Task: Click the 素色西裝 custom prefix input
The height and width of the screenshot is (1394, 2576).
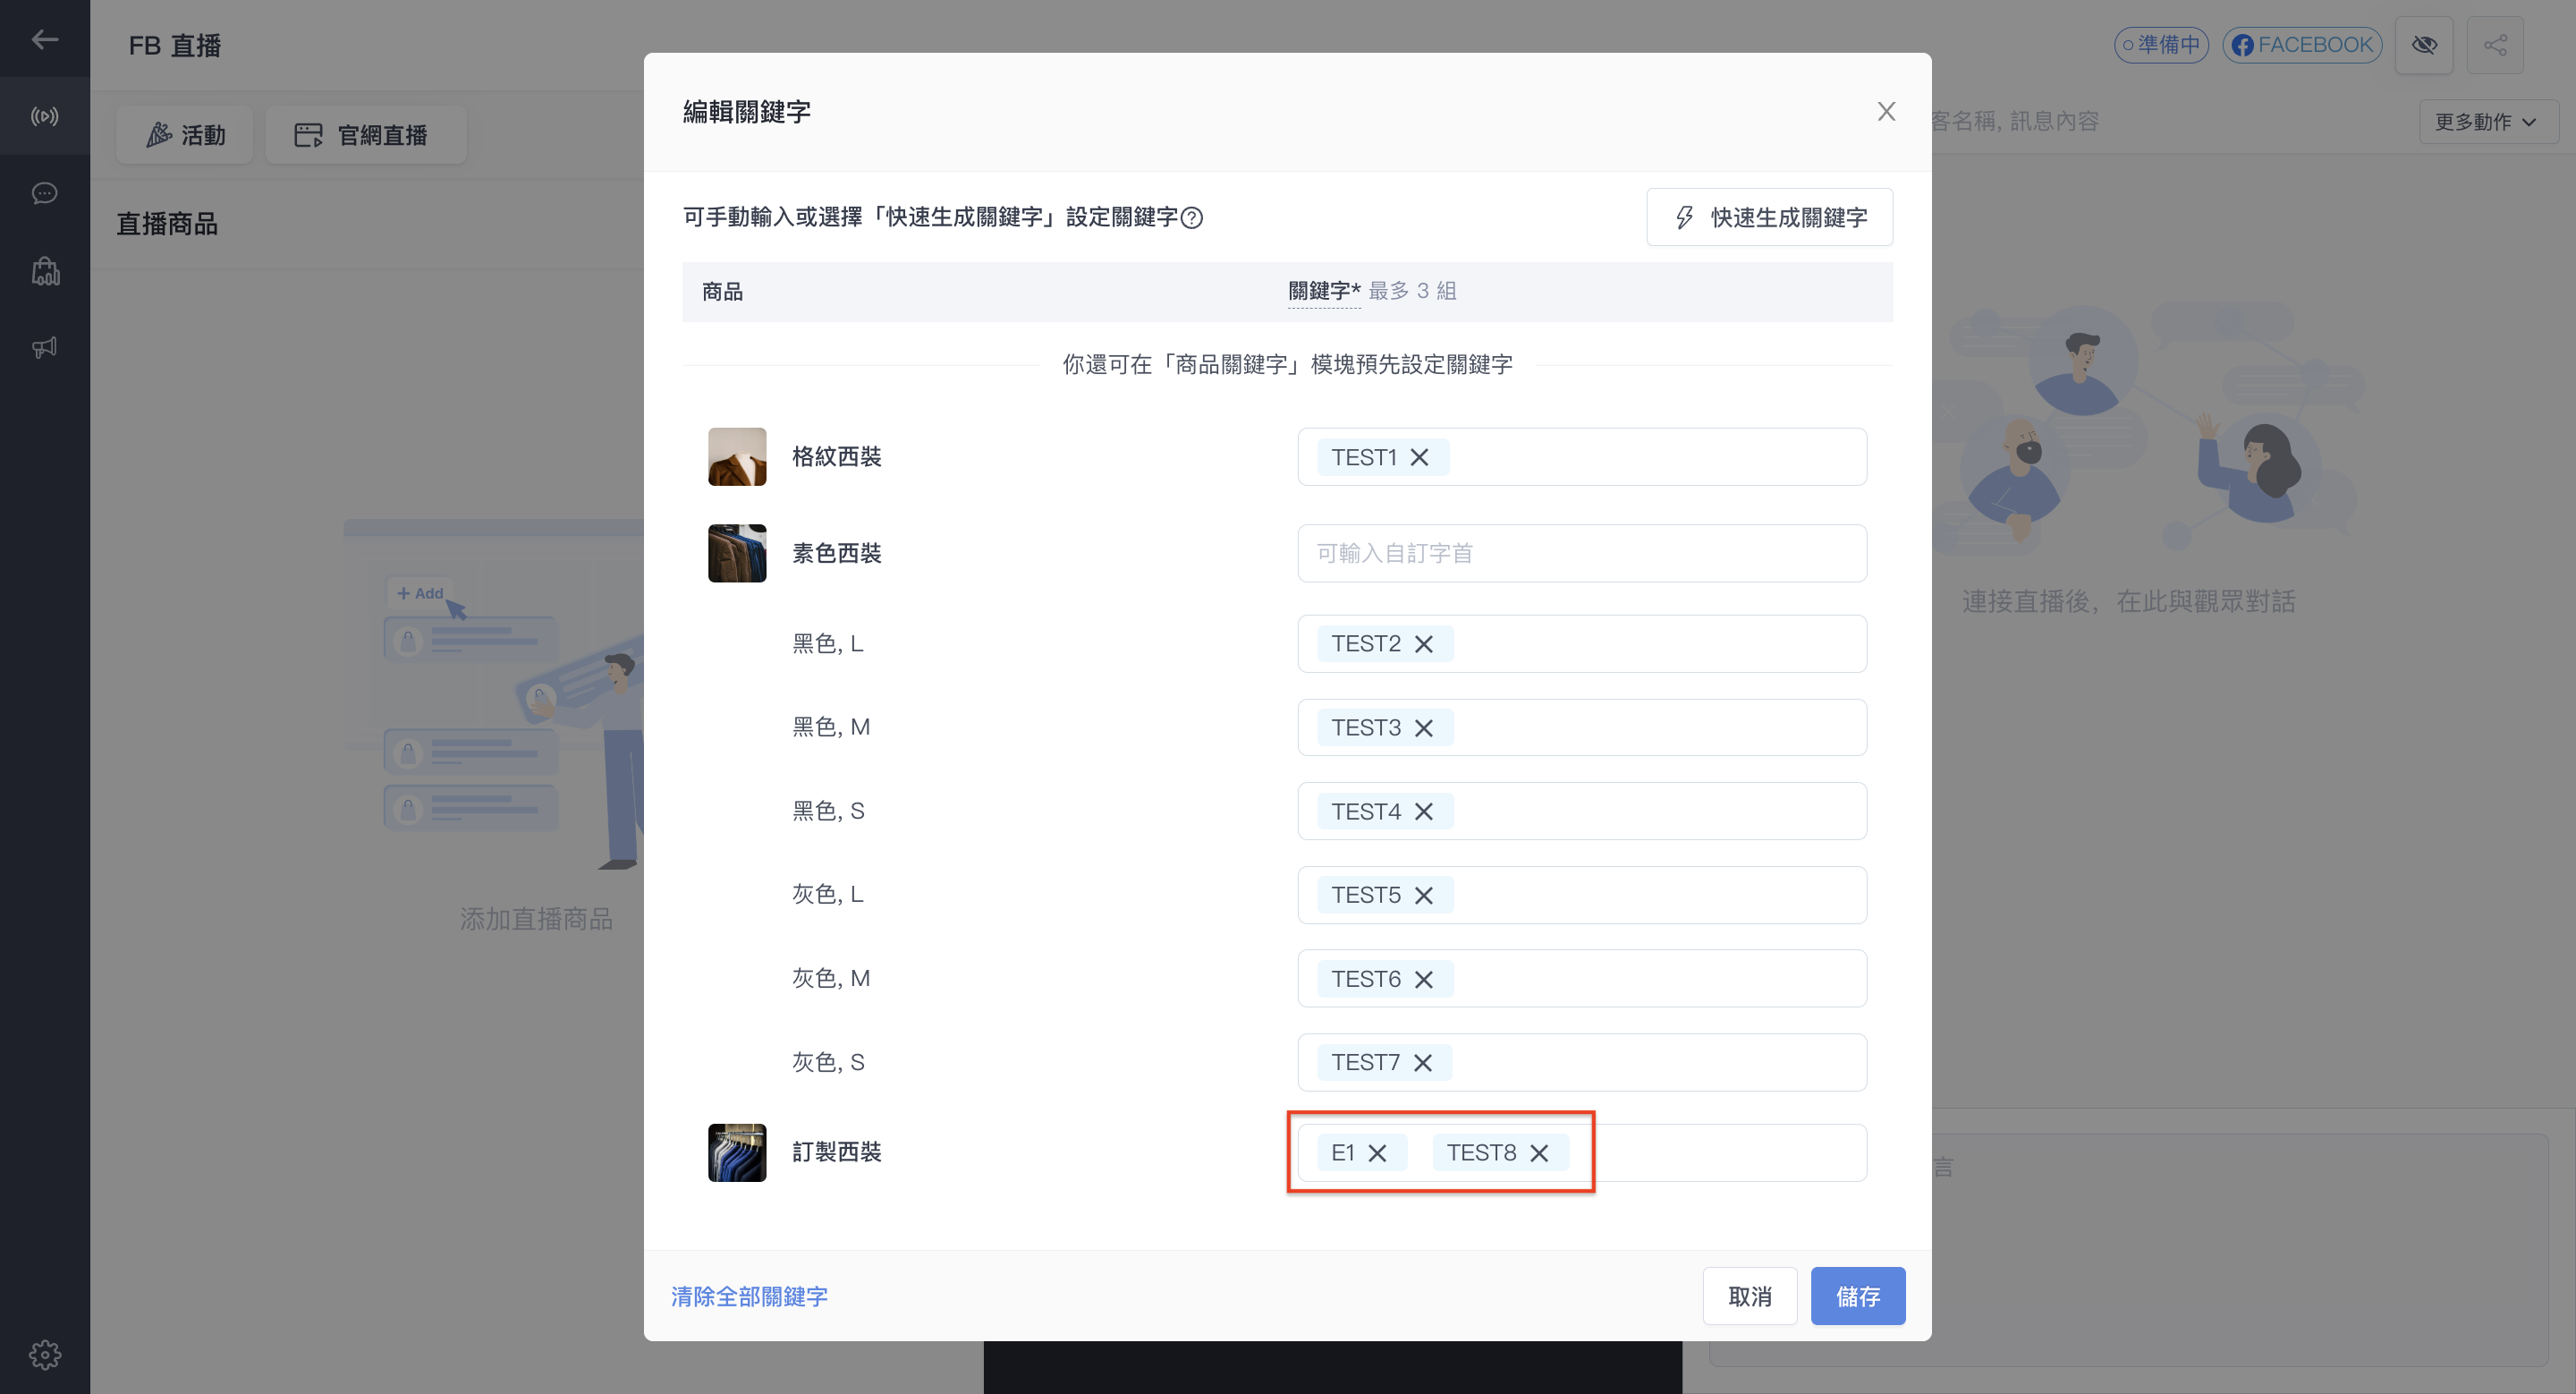Action: (x=1582, y=553)
